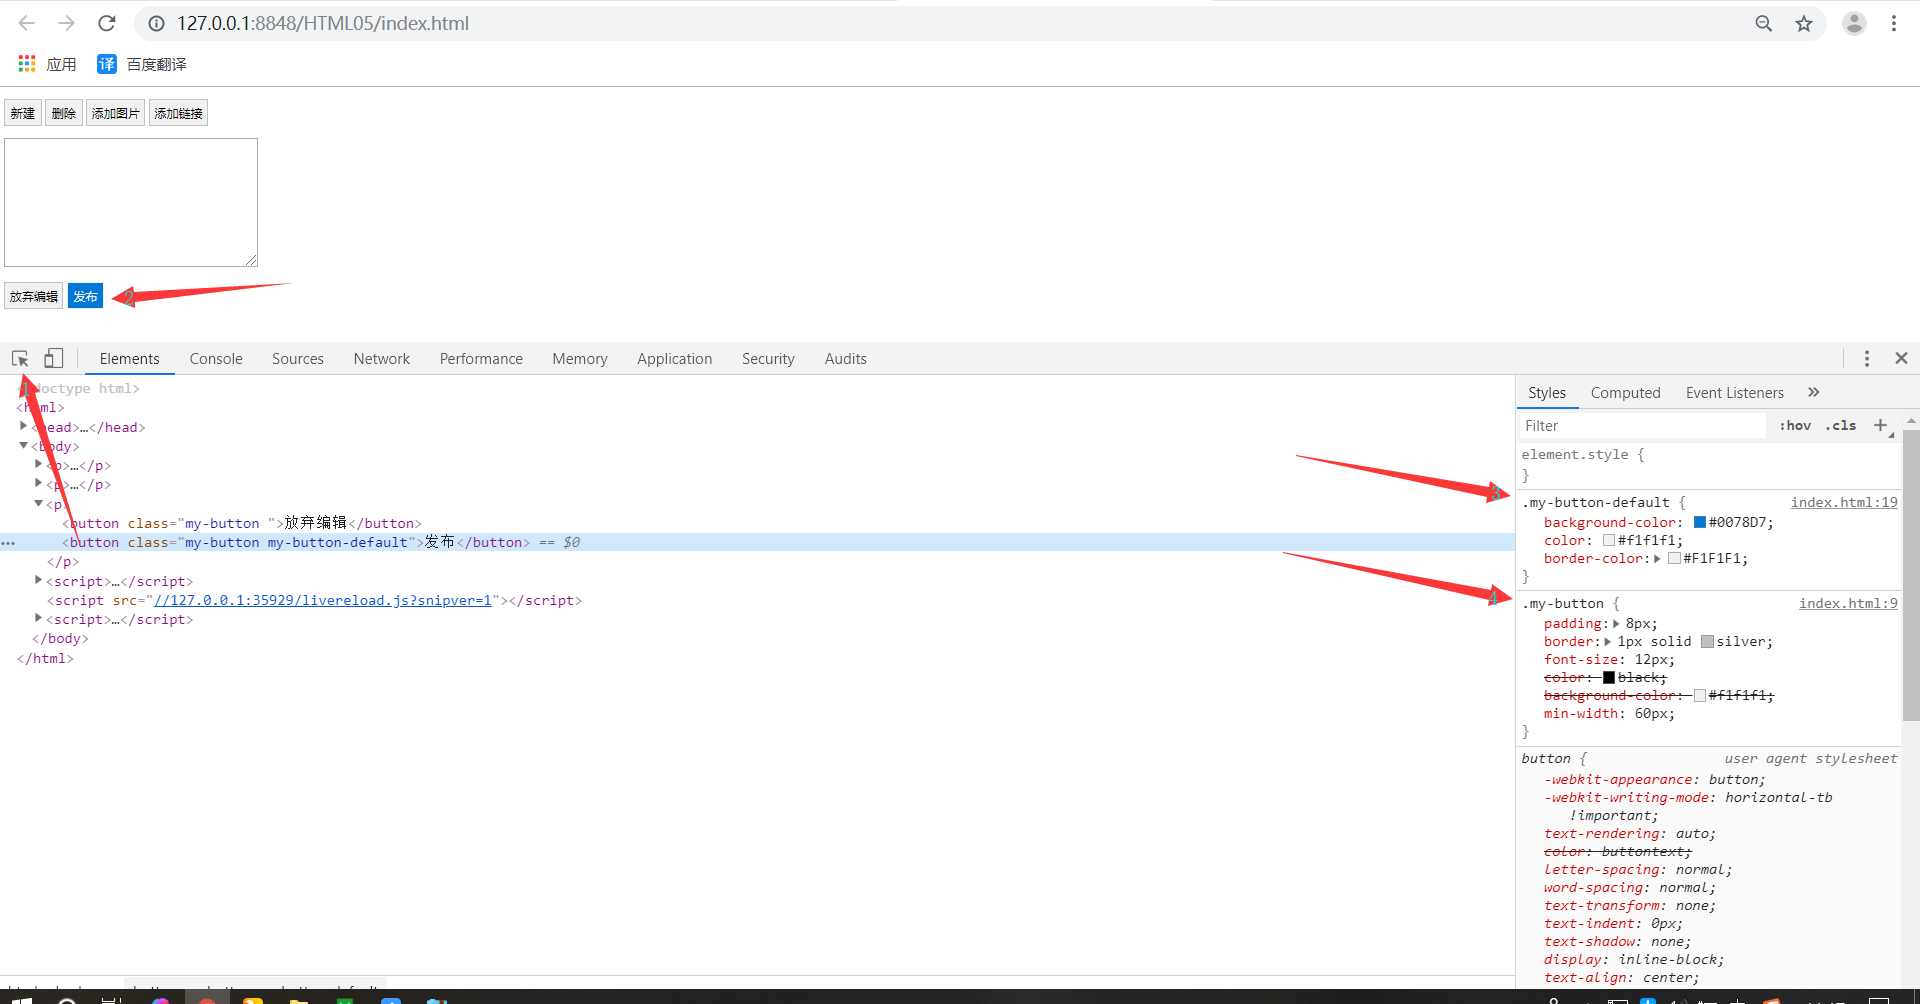Click the 添加链接 button
1920x1004 pixels.
point(179,113)
